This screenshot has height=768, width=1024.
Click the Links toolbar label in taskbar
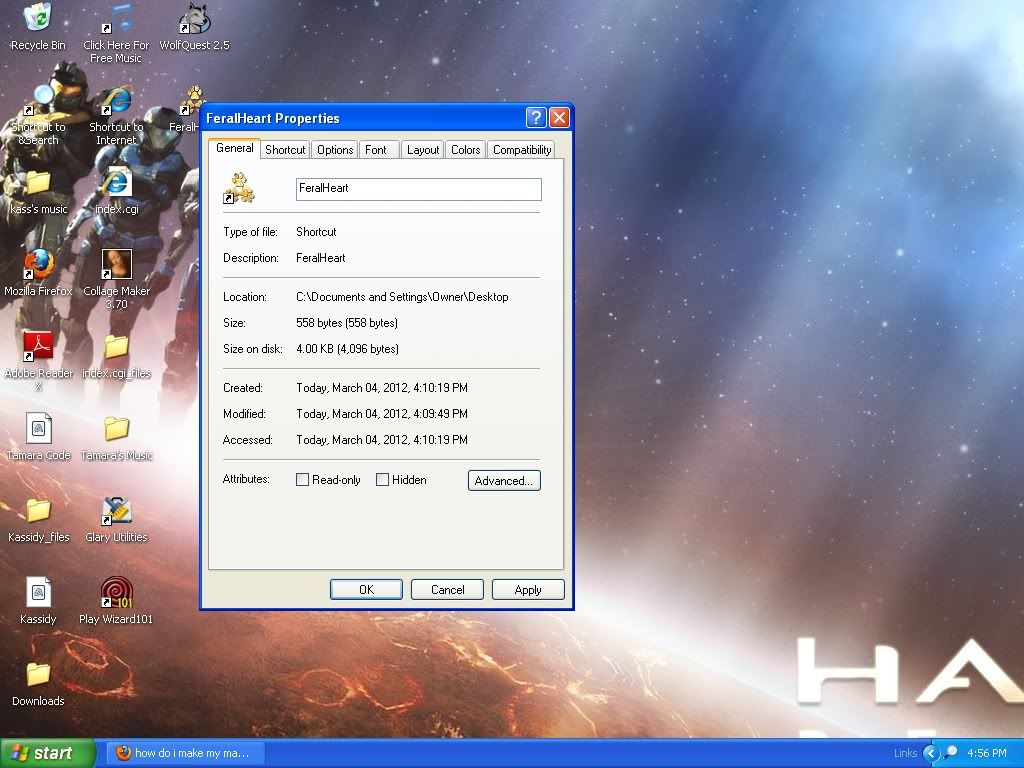tap(905, 753)
